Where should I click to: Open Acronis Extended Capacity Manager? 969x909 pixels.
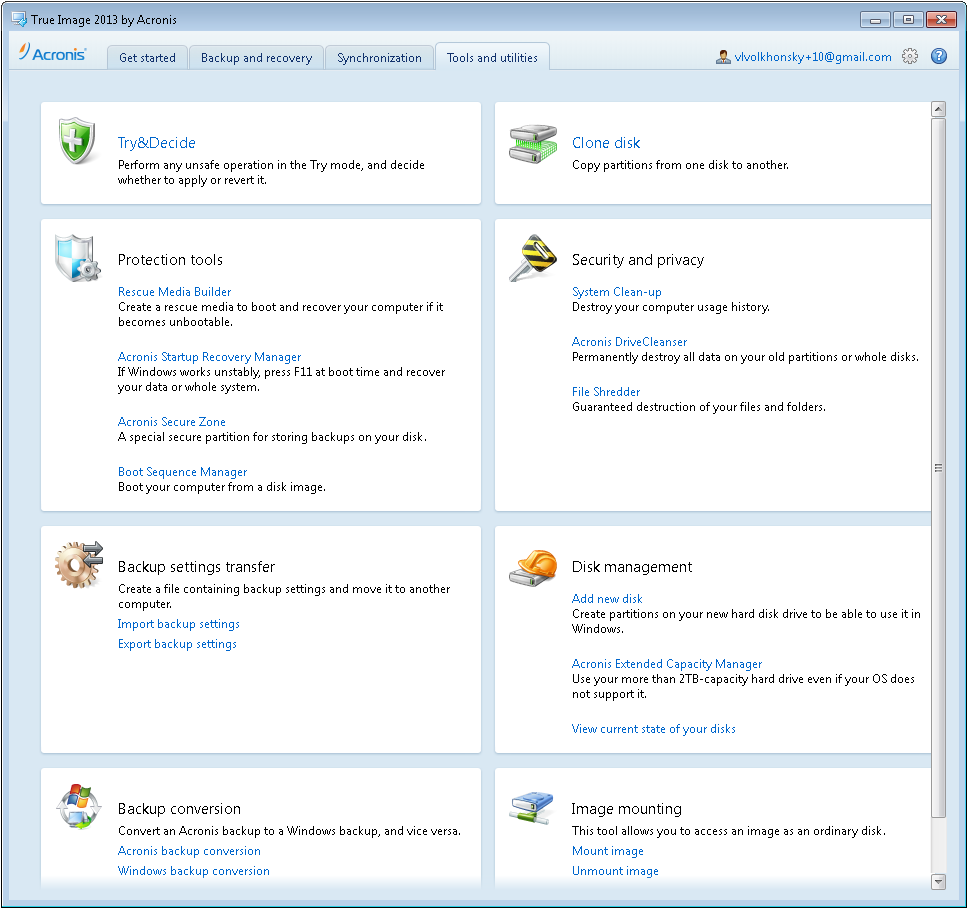pos(667,664)
